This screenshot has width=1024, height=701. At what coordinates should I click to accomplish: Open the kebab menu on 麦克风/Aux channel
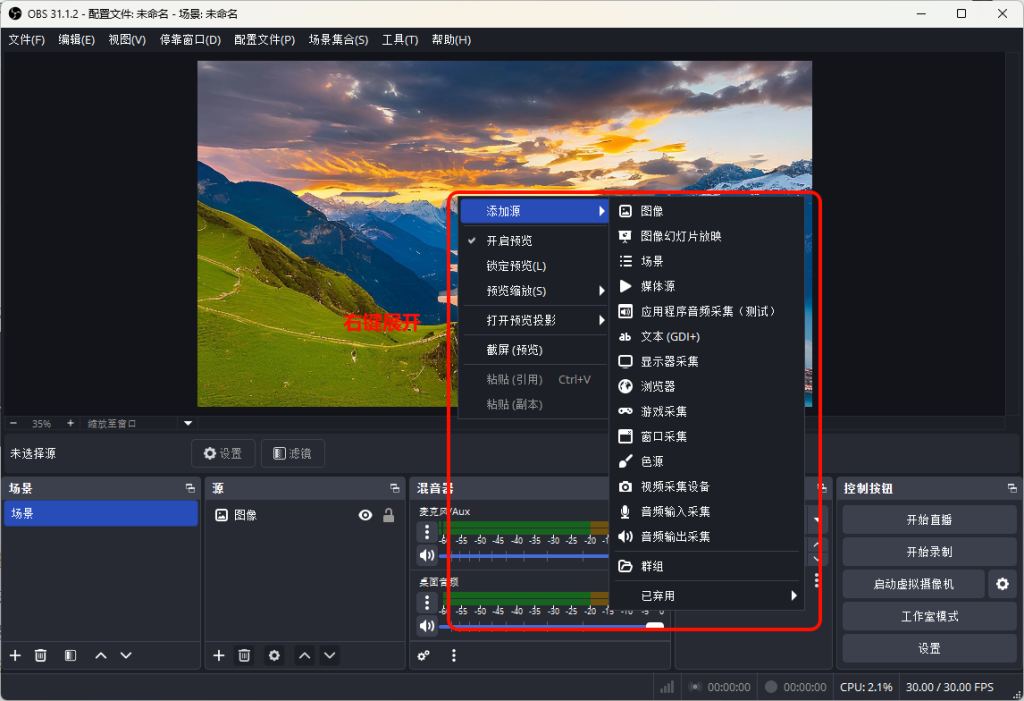click(x=427, y=532)
